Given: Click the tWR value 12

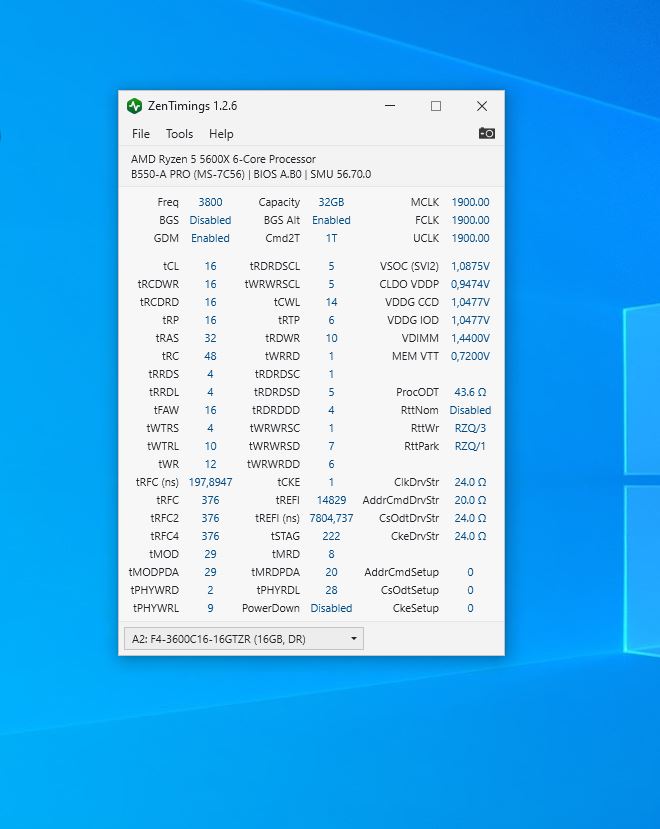Looking at the screenshot, I should tap(210, 464).
